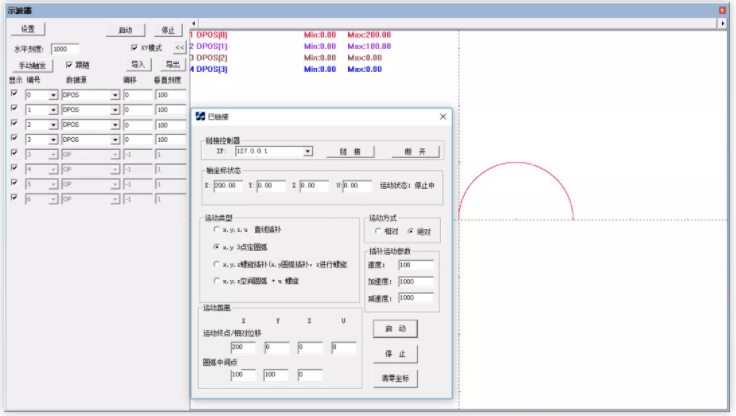Uncheck the display checkbox for channel row 0
Viewport: 736px width, 416px height.
coord(14,93)
